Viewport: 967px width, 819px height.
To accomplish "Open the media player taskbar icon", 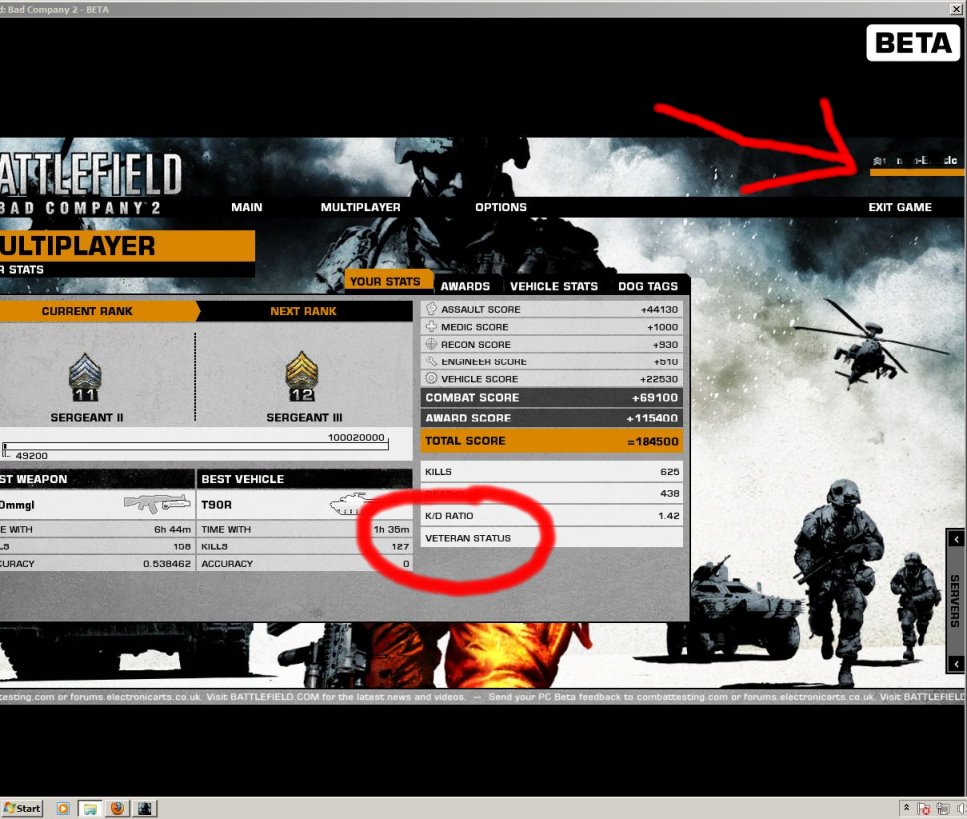I will coord(63,808).
